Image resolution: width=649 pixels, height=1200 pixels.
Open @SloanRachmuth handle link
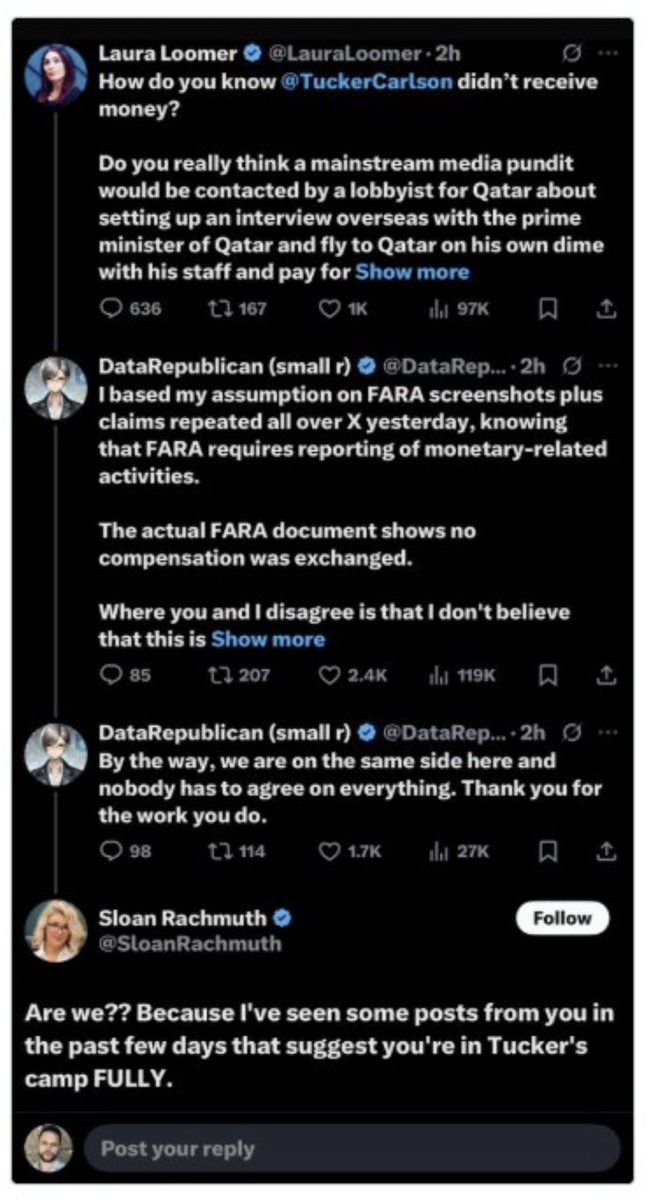click(x=189, y=943)
